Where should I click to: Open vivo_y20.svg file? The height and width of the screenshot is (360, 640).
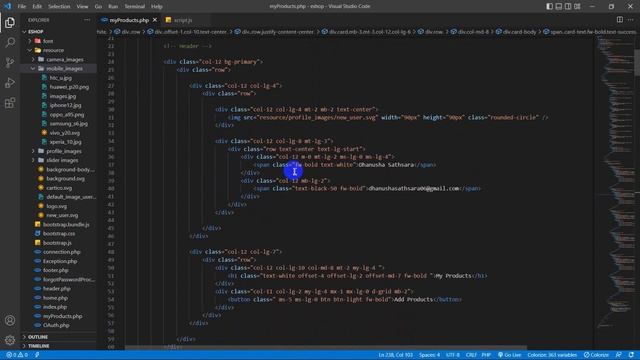click(64, 133)
